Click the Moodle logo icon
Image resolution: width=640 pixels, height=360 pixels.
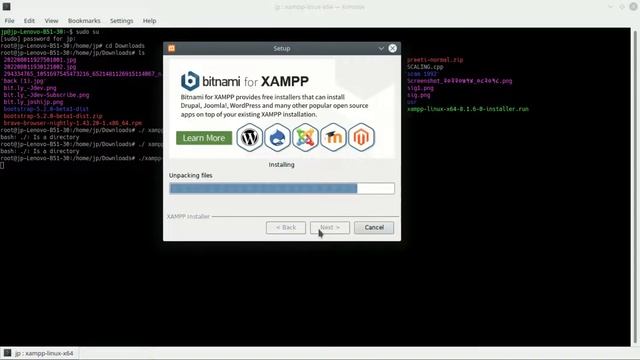pos(333,138)
